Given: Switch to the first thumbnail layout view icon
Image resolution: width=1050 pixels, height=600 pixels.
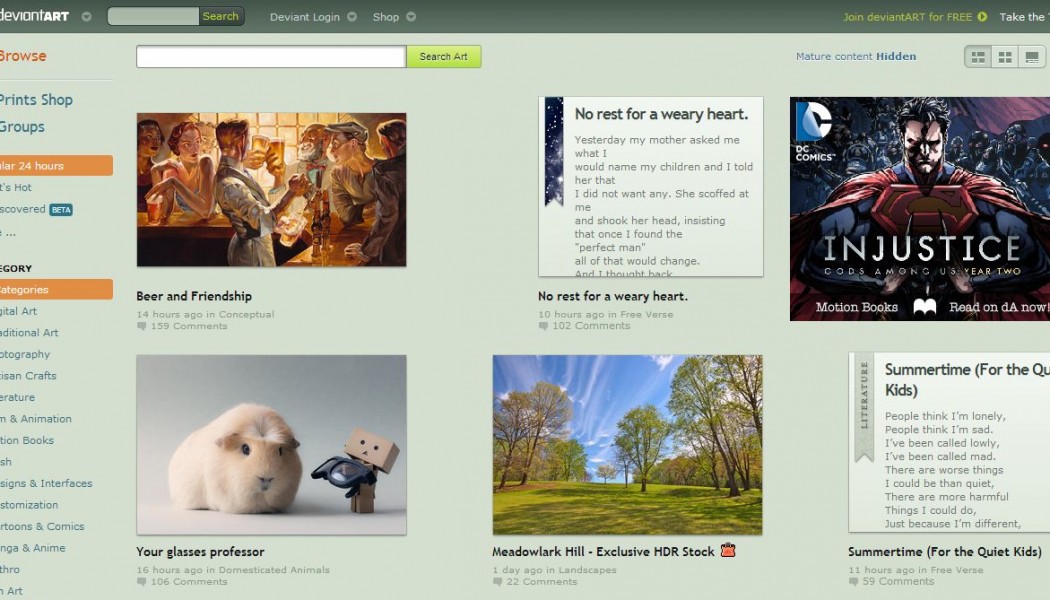Looking at the screenshot, I should point(978,57).
